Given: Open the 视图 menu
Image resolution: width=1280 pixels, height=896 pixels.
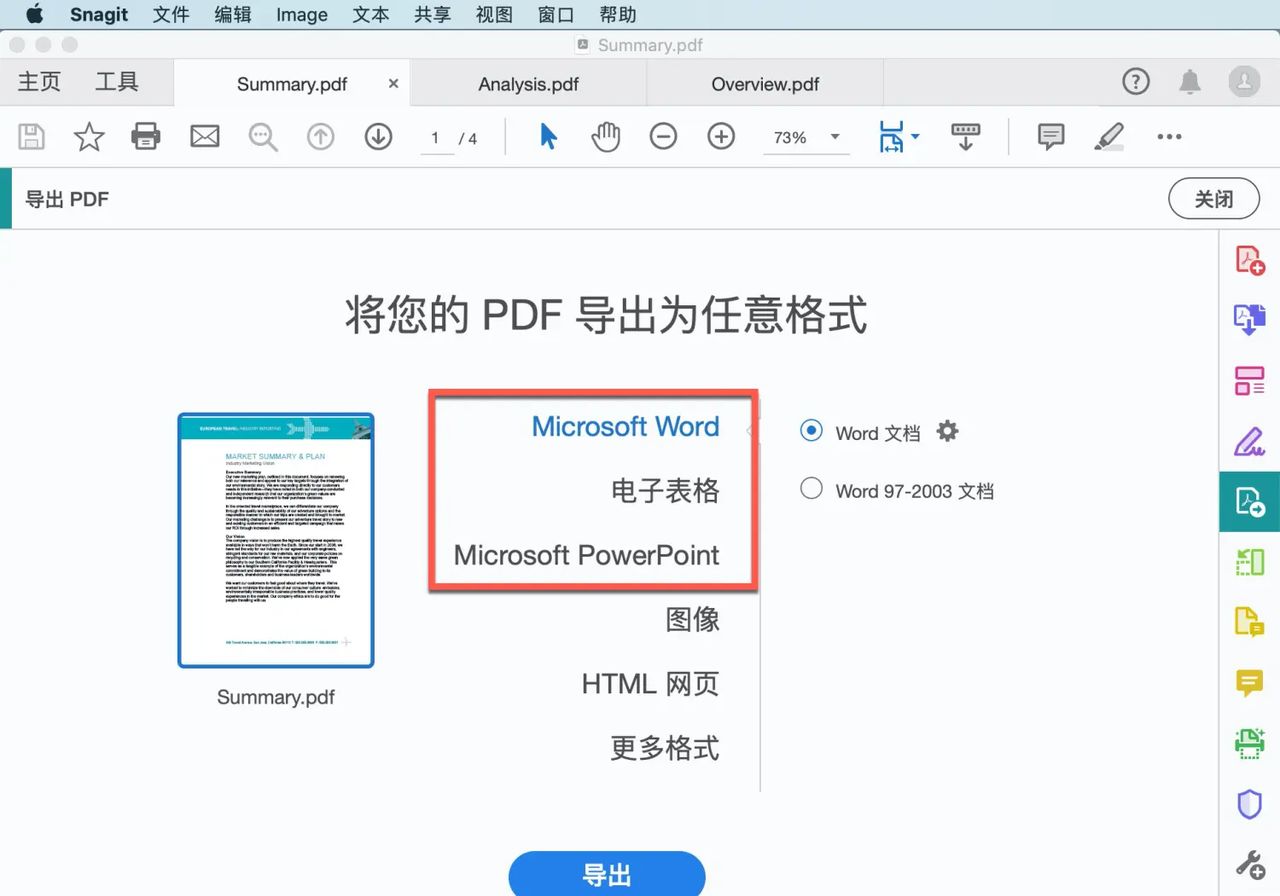Looking at the screenshot, I should click(494, 14).
